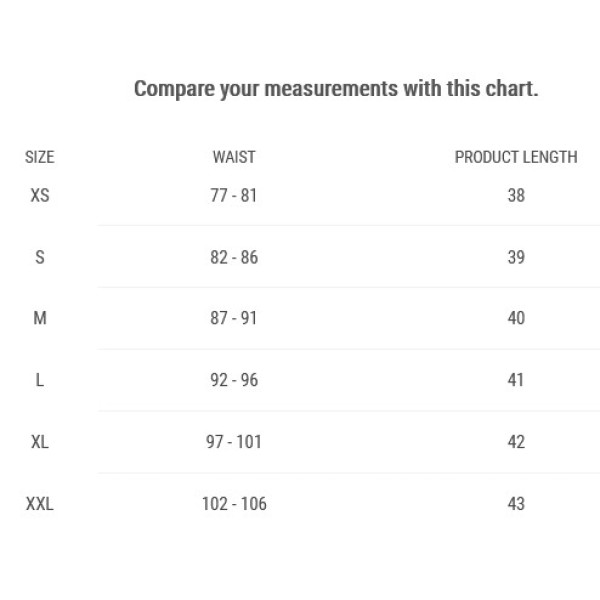The height and width of the screenshot is (600, 600).
Task: Click waist value 92 - 96
Action: (x=234, y=380)
